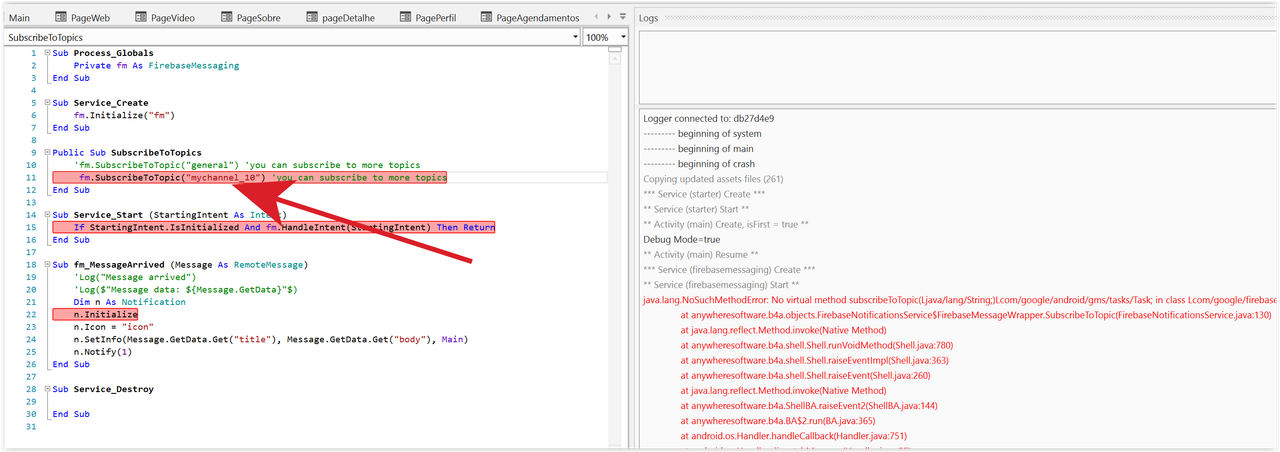Click the PageSobre tab's module icon

tap(227, 18)
